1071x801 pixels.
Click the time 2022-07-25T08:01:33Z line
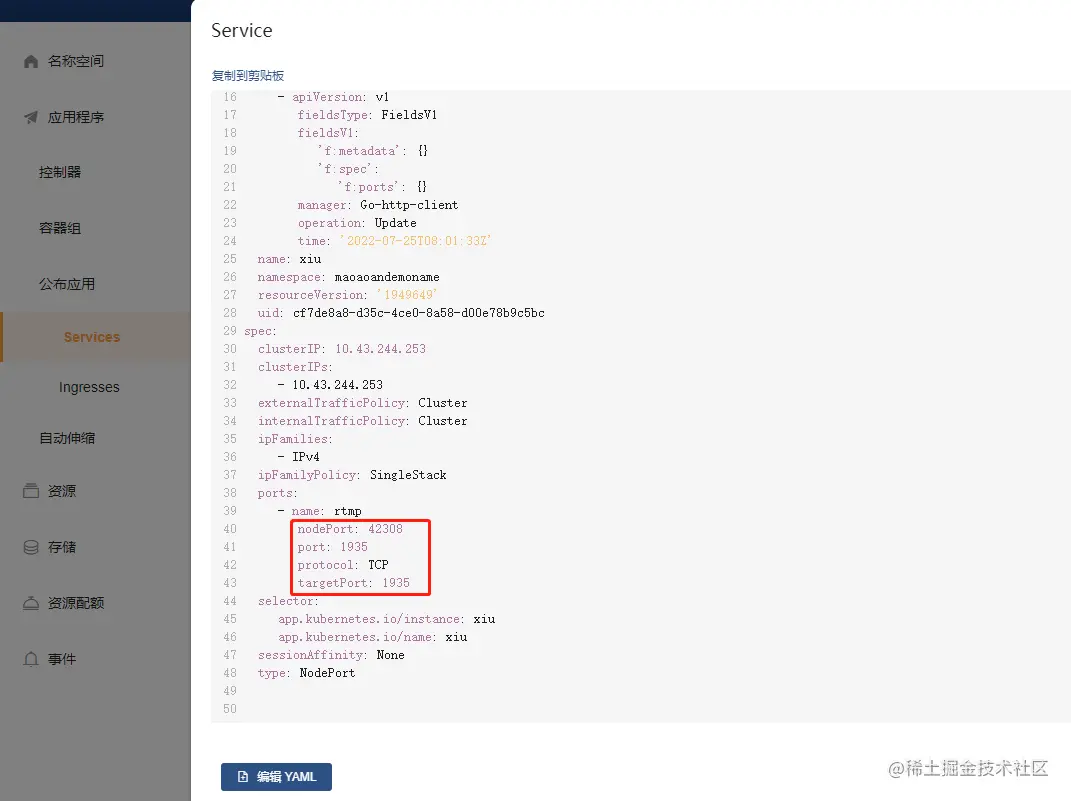tap(394, 240)
